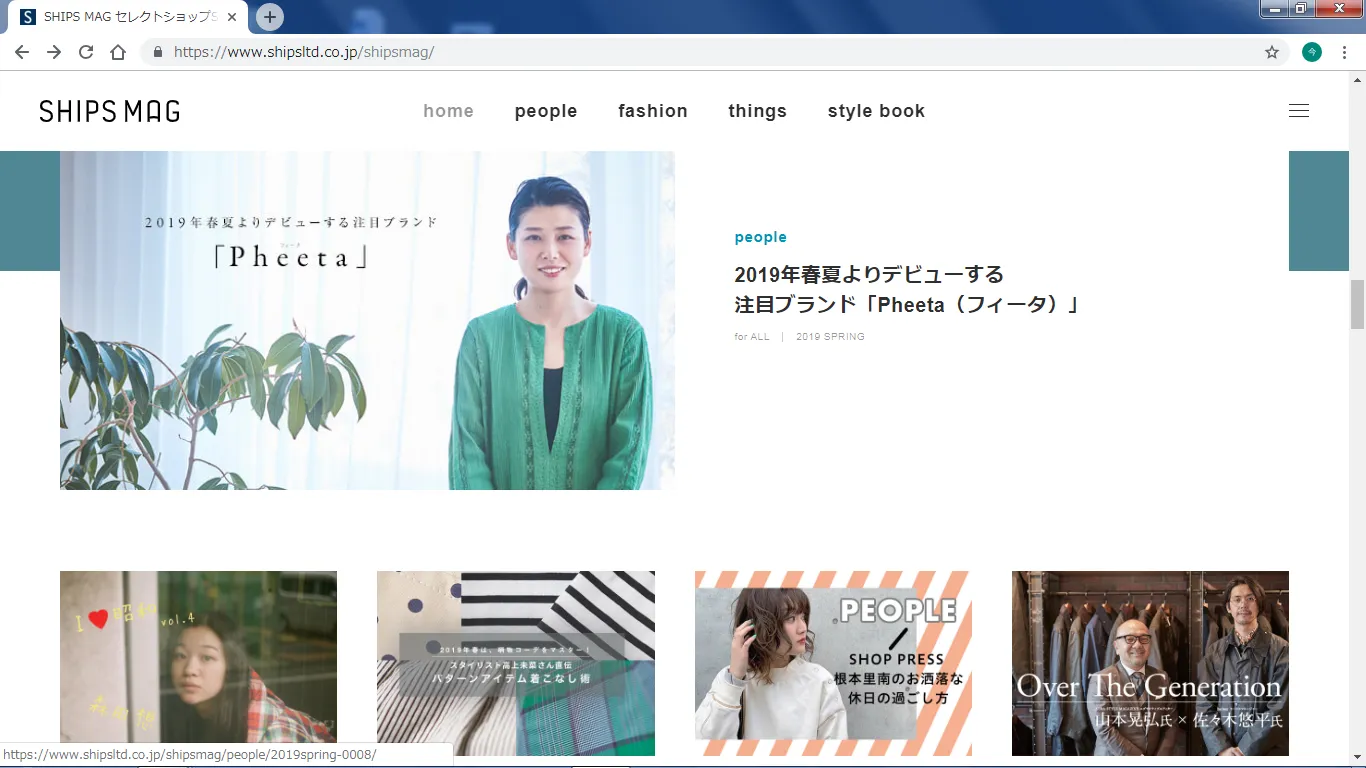This screenshot has height=768, width=1366.
Task: Click the browser forward arrow
Action: [54, 52]
